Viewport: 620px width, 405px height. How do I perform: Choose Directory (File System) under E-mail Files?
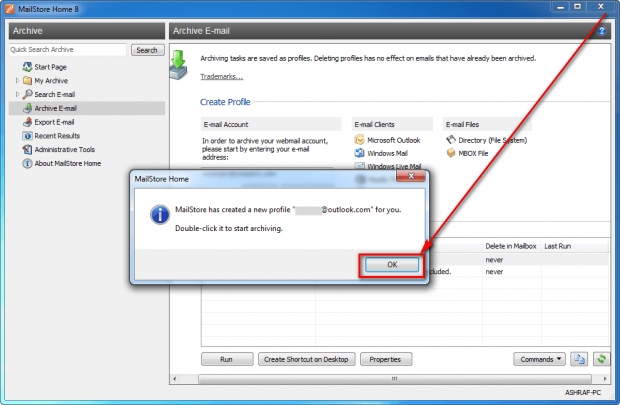492,140
